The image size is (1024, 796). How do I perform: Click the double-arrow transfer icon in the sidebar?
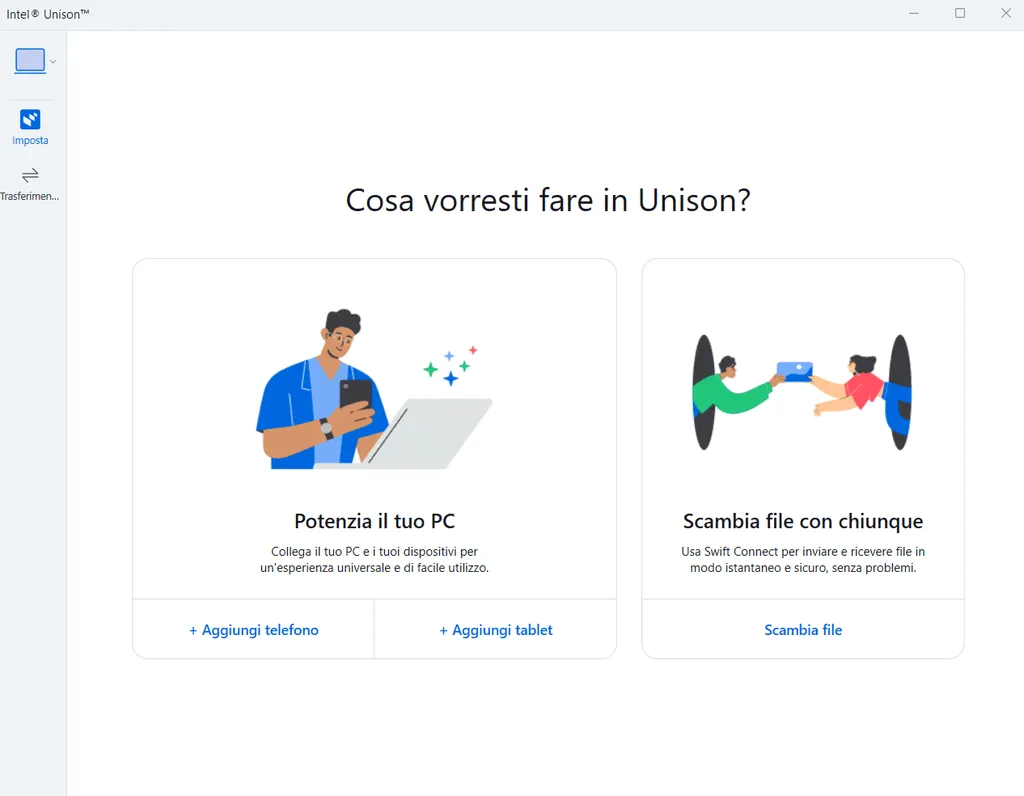pyautogui.click(x=30, y=174)
